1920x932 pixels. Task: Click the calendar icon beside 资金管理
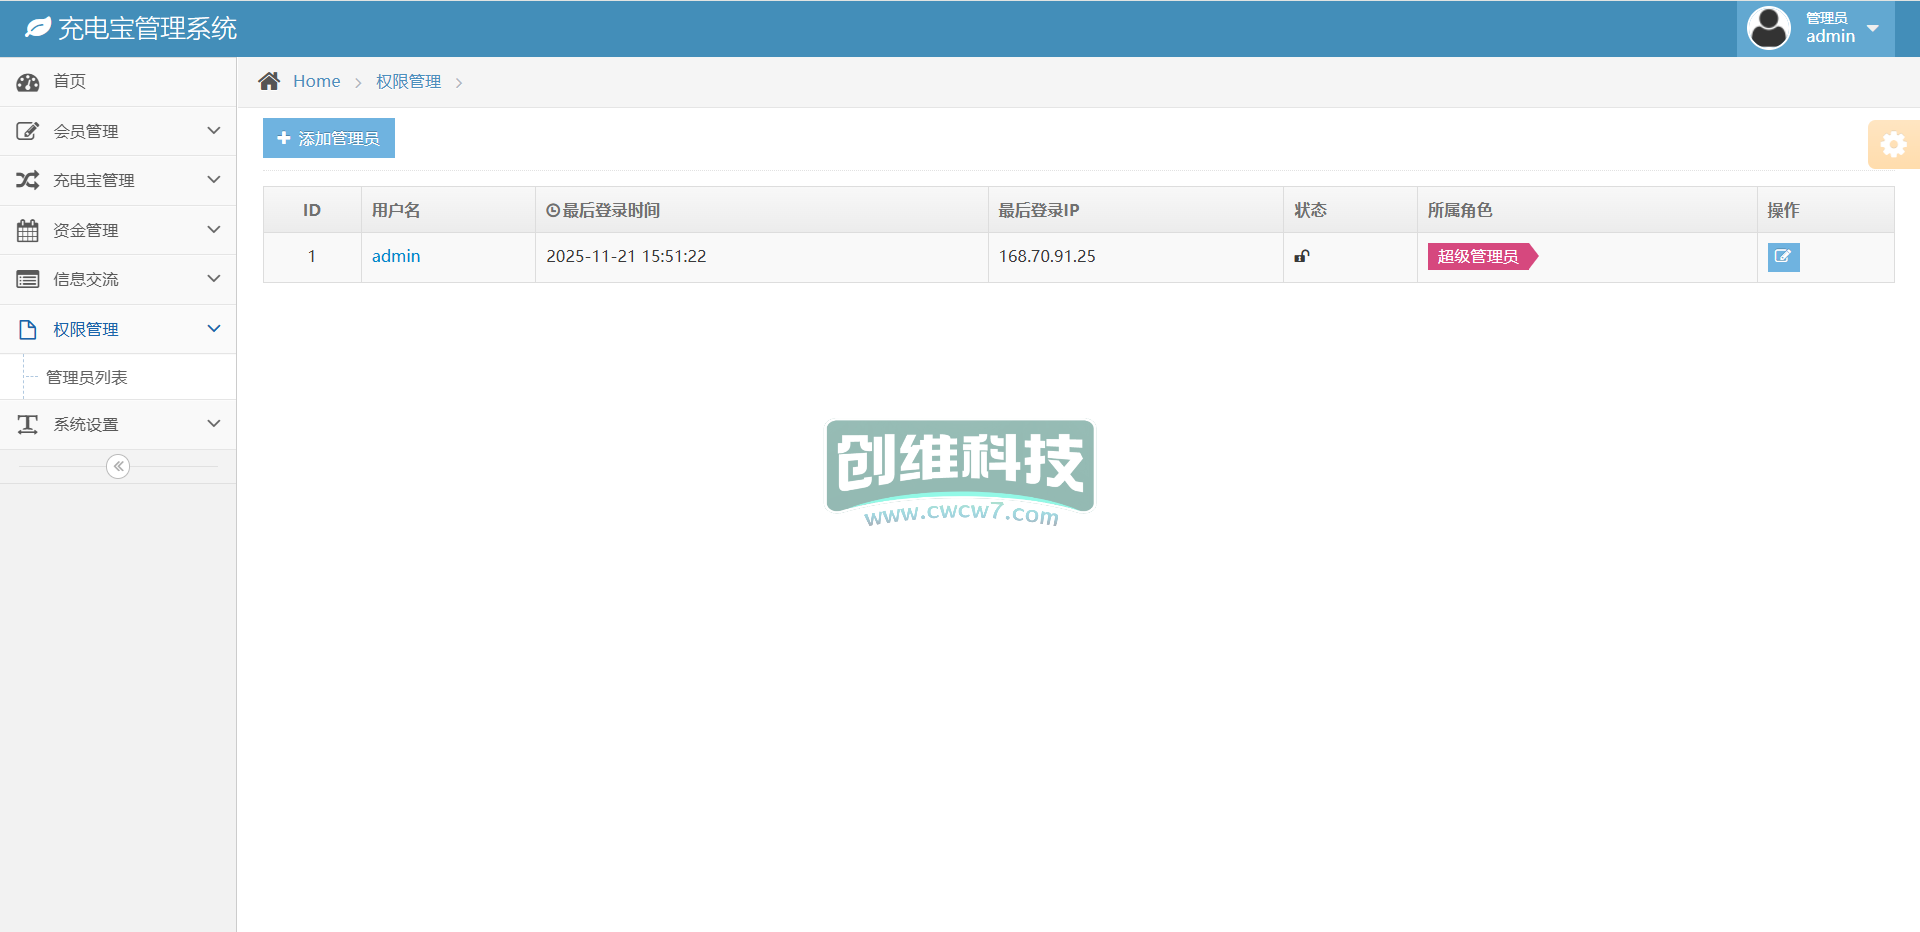coord(28,230)
